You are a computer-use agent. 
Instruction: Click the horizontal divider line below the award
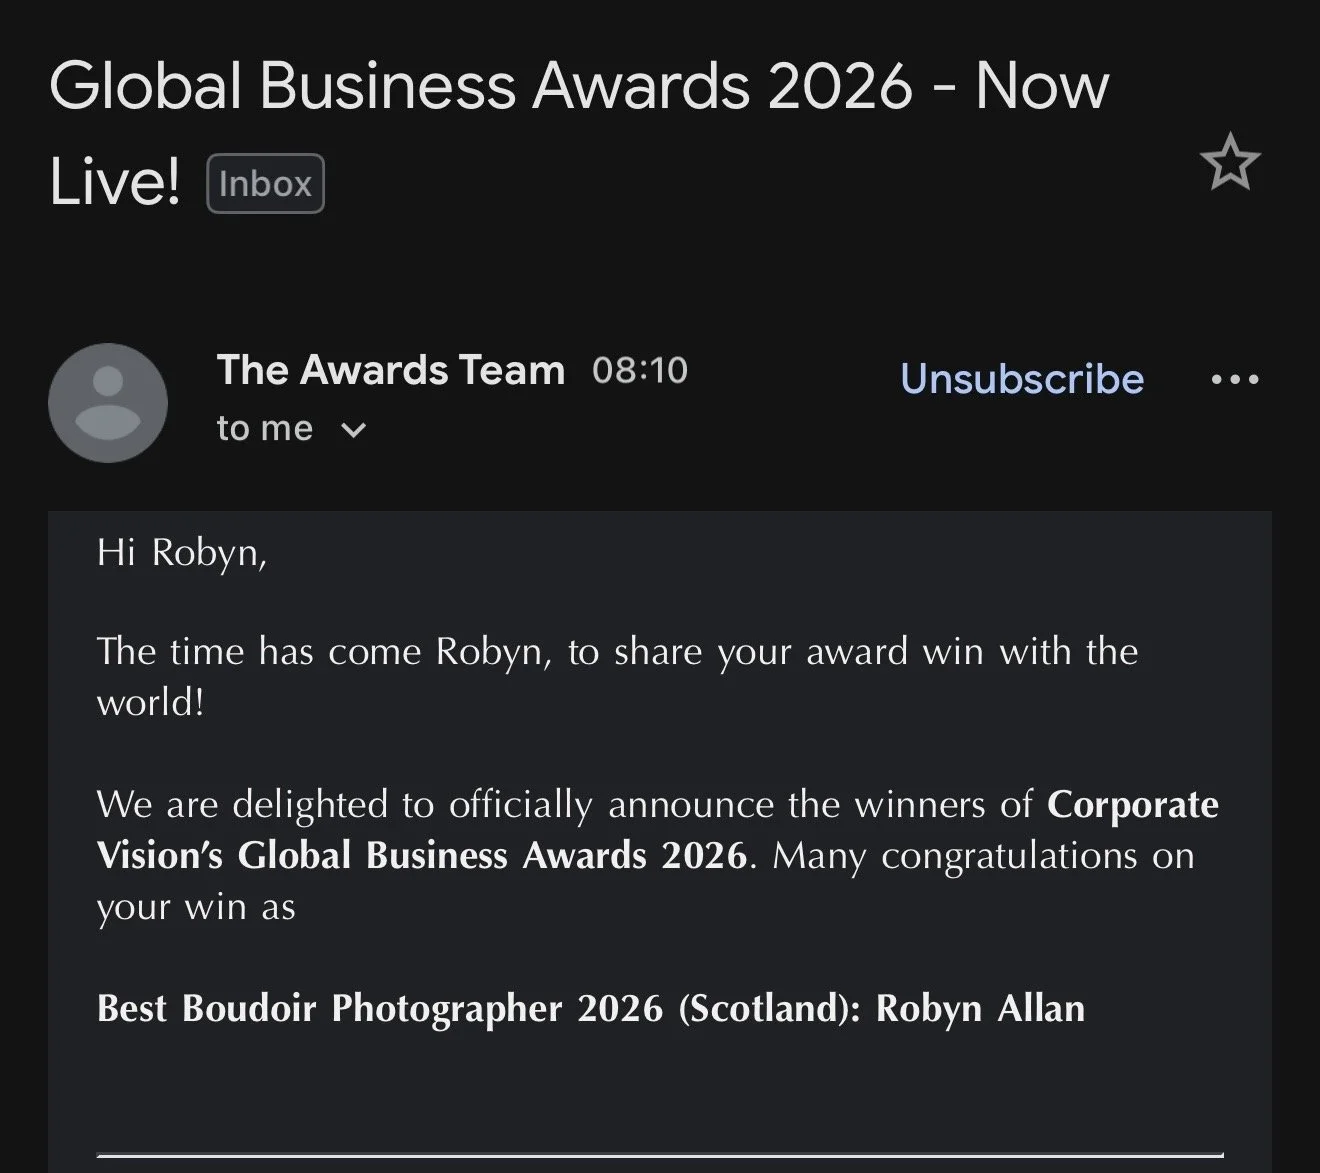click(x=660, y=1156)
